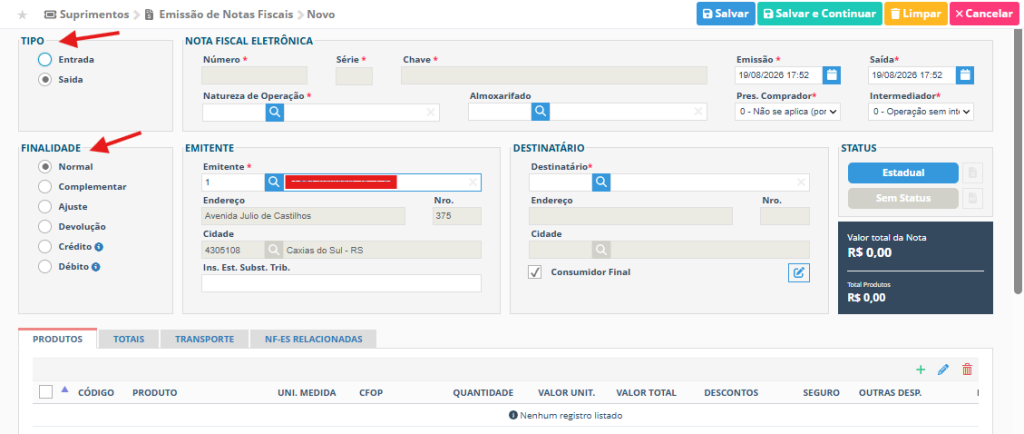Click Débito info icon
Screen dimensions: 1024x434
95,267
